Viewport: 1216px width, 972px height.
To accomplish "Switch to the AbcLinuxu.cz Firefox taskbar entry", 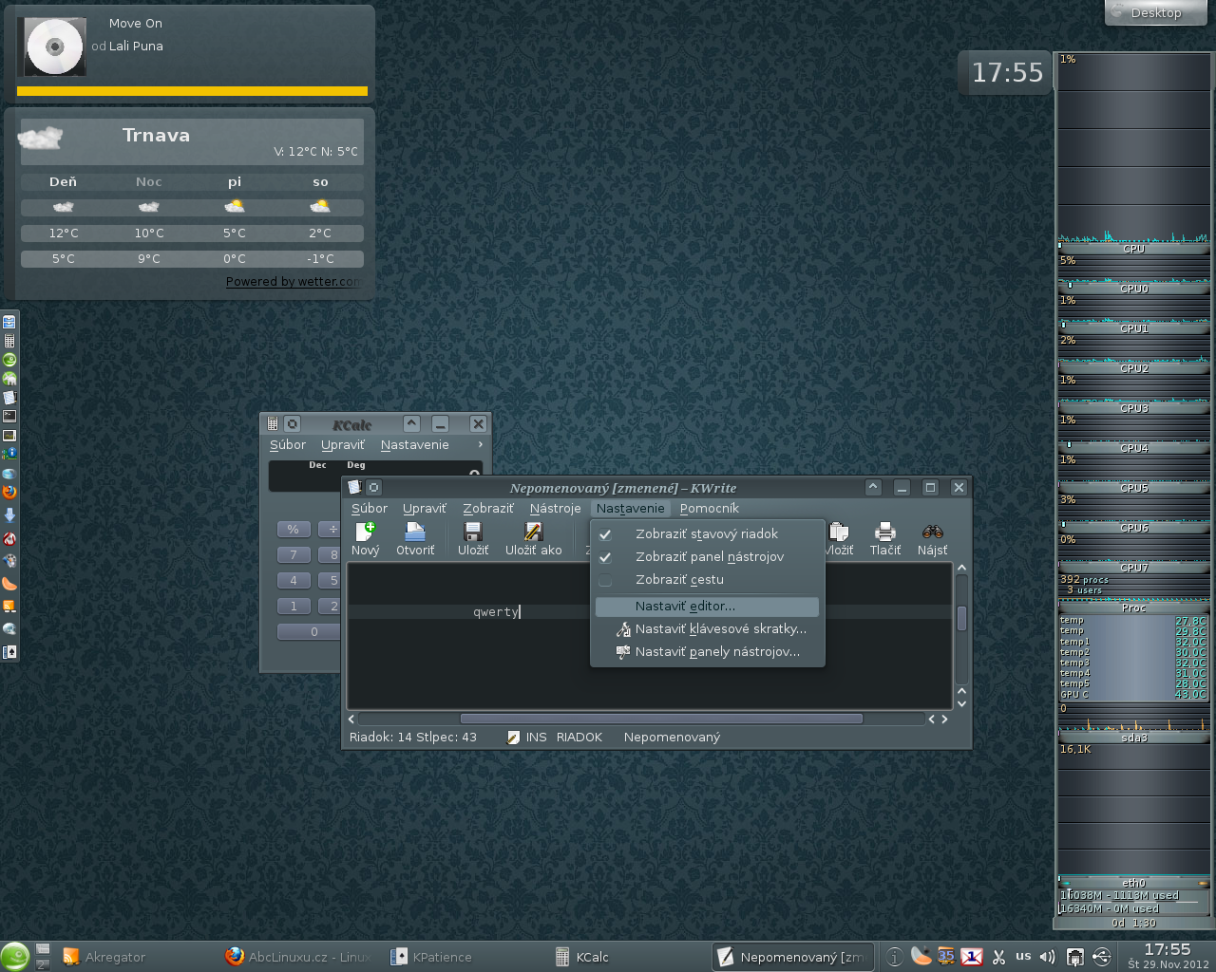I will 297,957.
